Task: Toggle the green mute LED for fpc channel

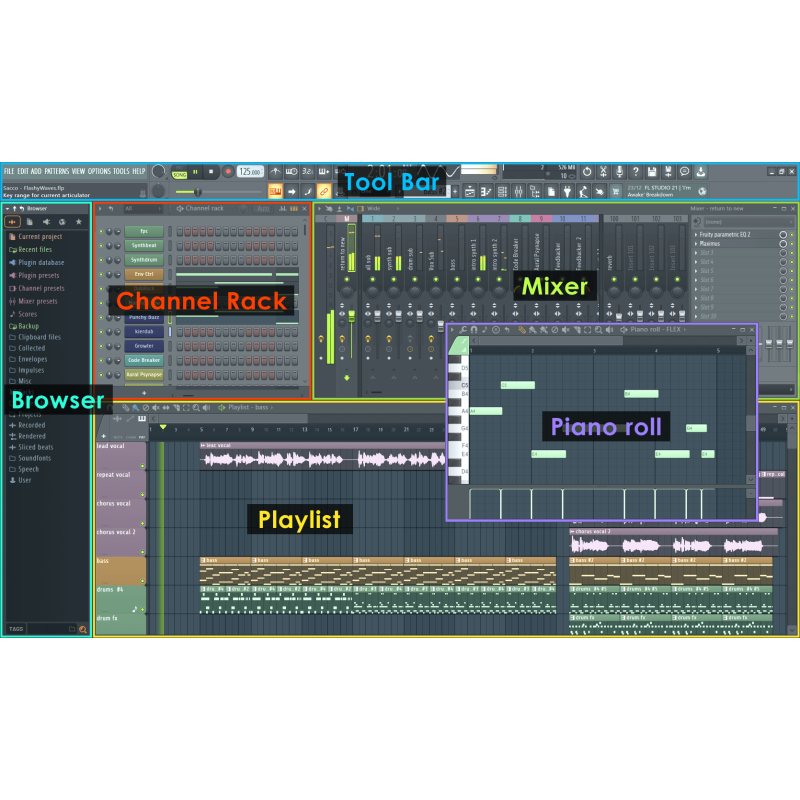Action: [101, 231]
